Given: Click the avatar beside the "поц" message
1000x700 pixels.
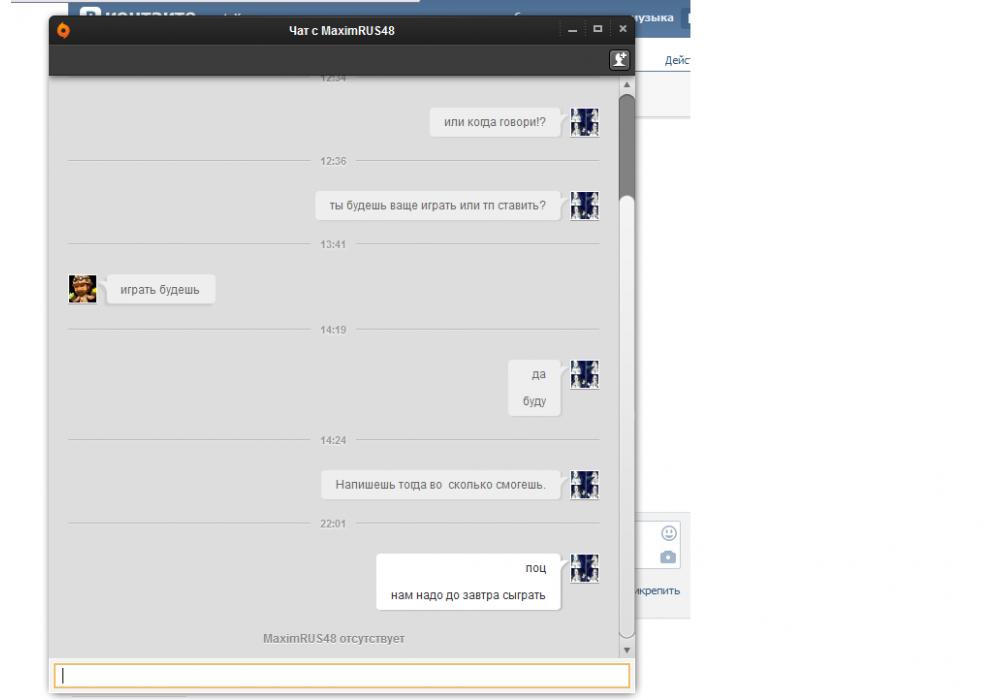Looking at the screenshot, I should [x=584, y=568].
